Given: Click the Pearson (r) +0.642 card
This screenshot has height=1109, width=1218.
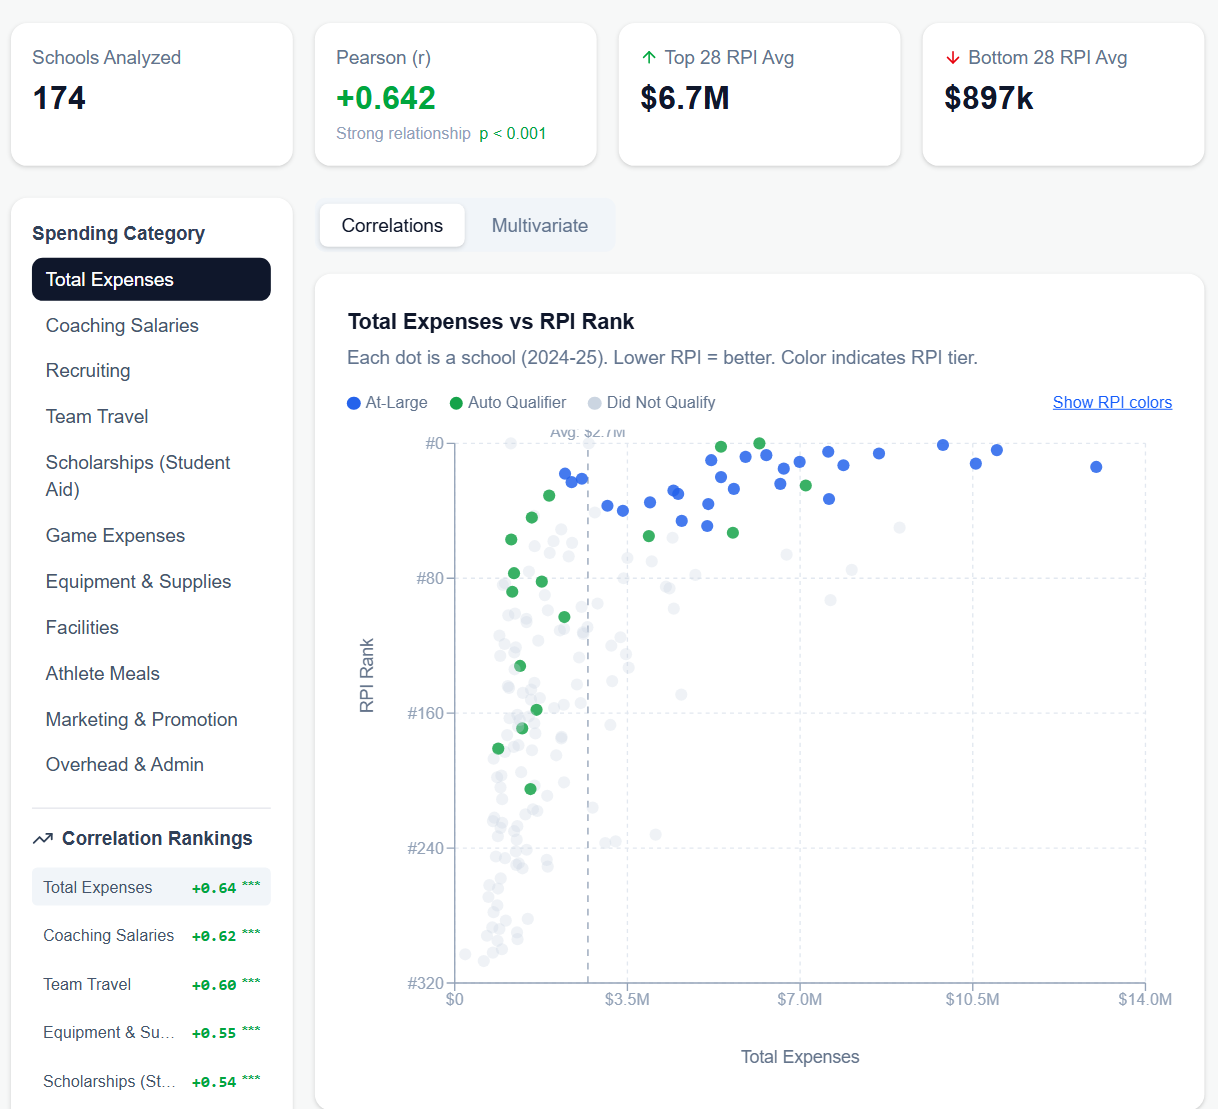Looking at the screenshot, I should point(455,95).
